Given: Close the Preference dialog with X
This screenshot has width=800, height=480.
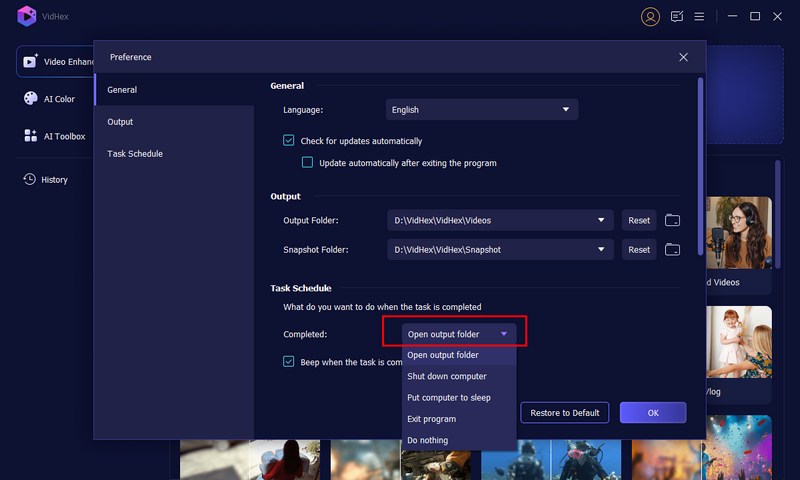Looking at the screenshot, I should [683, 58].
